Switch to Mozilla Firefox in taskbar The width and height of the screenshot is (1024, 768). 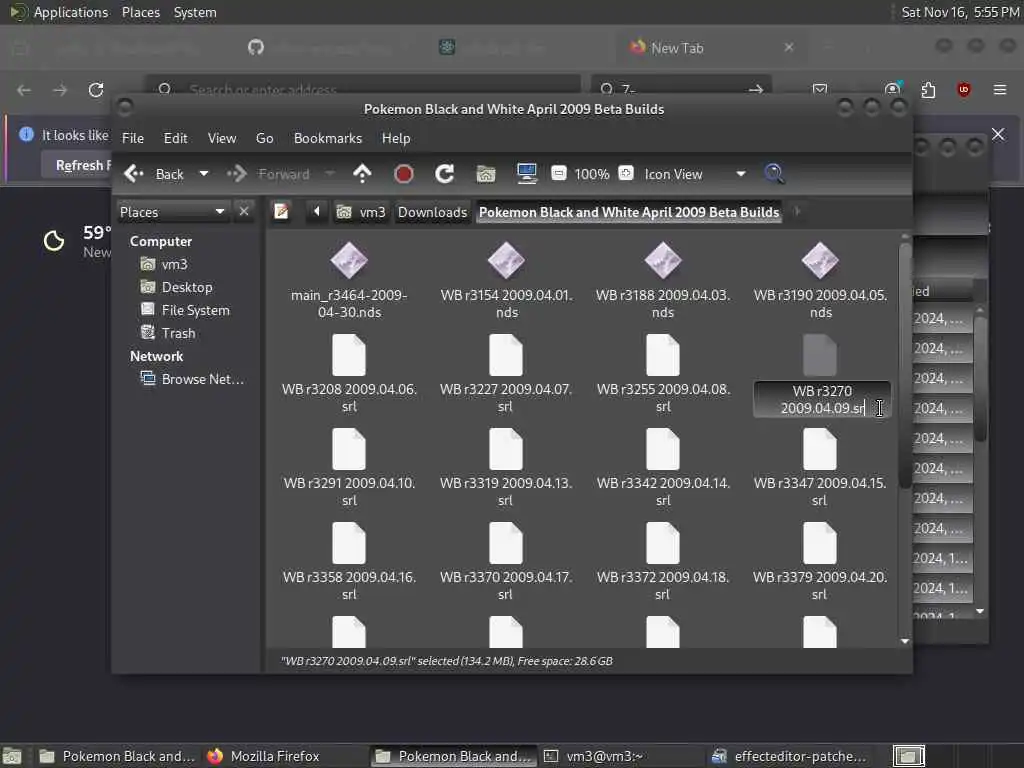(x=264, y=756)
